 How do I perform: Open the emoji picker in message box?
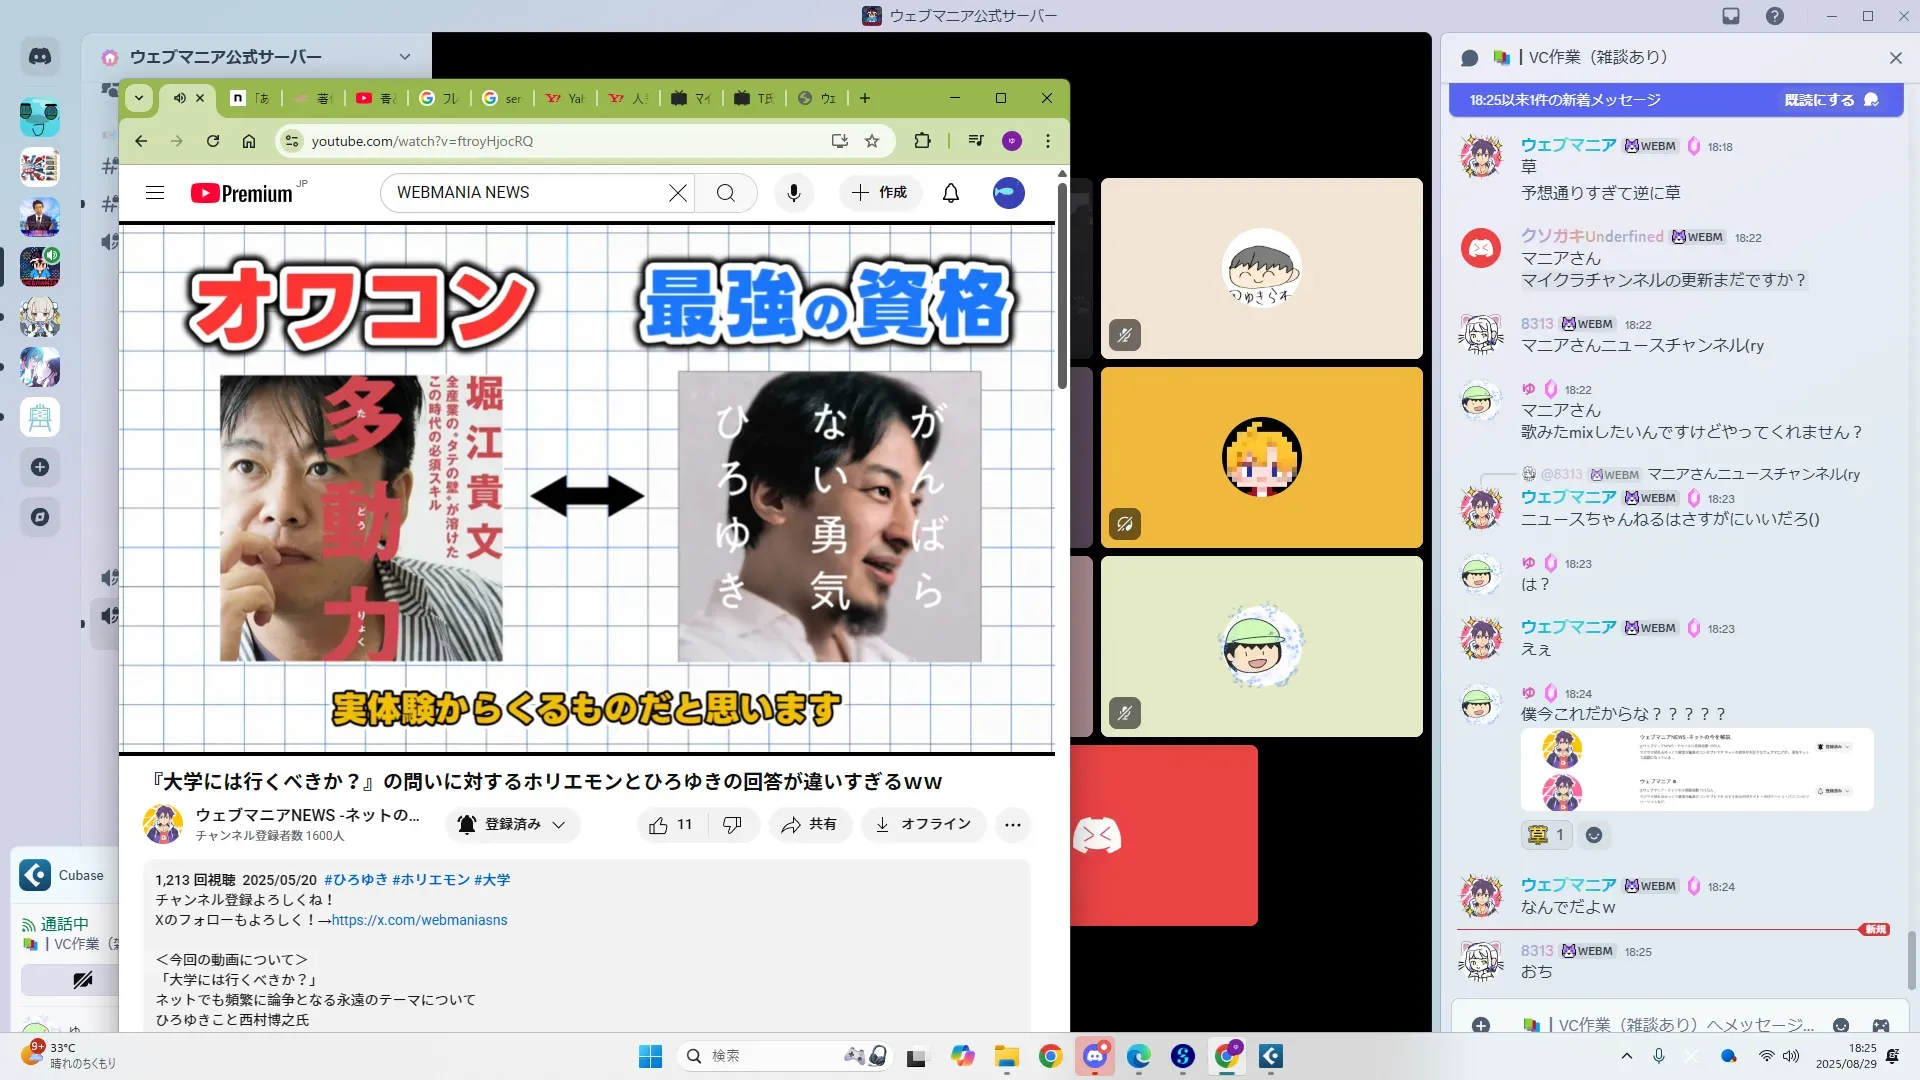[x=1841, y=1025]
